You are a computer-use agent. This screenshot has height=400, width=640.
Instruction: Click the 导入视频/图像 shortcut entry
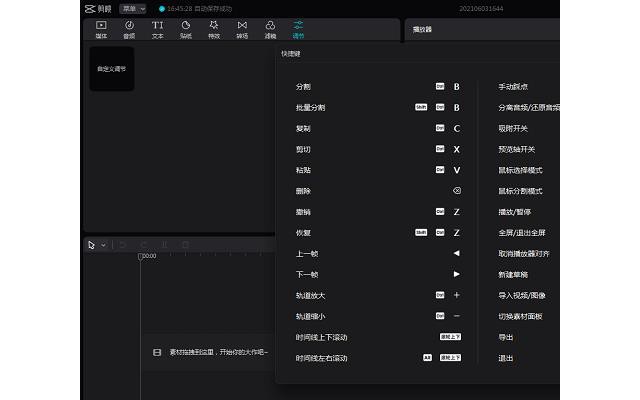pyautogui.click(x=522, y=295)
